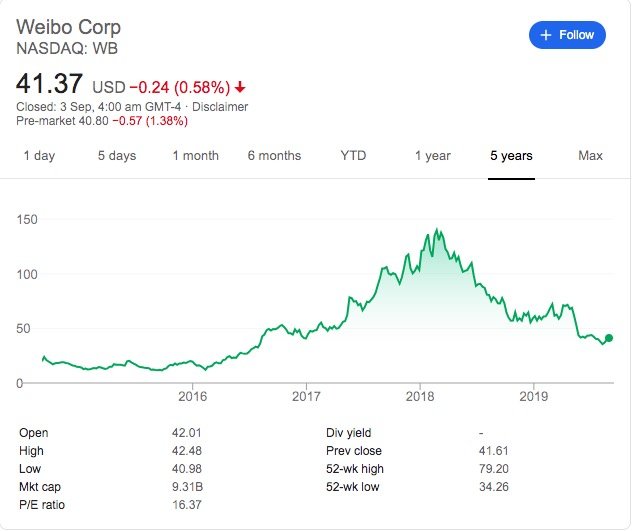637x531 pixels.
Task: Click the plus icon in Follow button
Action: (x=546, y=35)
